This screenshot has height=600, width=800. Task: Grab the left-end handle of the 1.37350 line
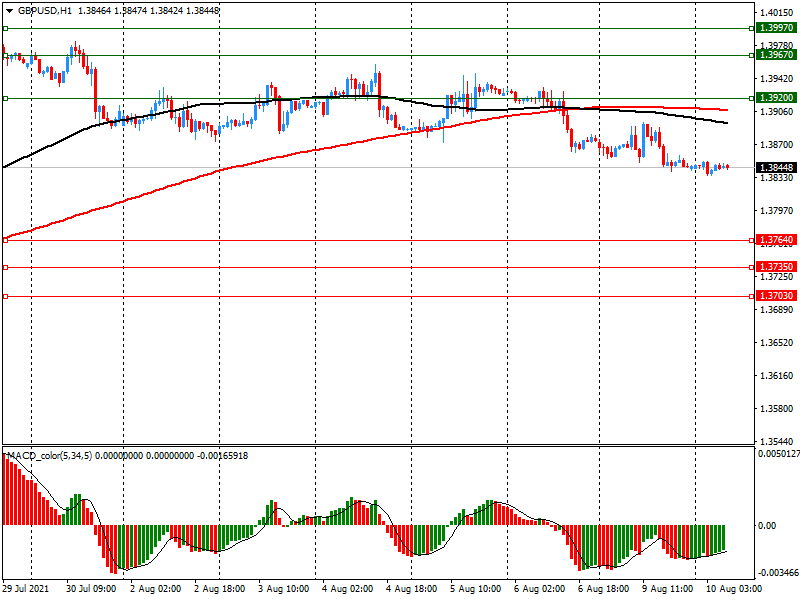[x=6, y=267]
